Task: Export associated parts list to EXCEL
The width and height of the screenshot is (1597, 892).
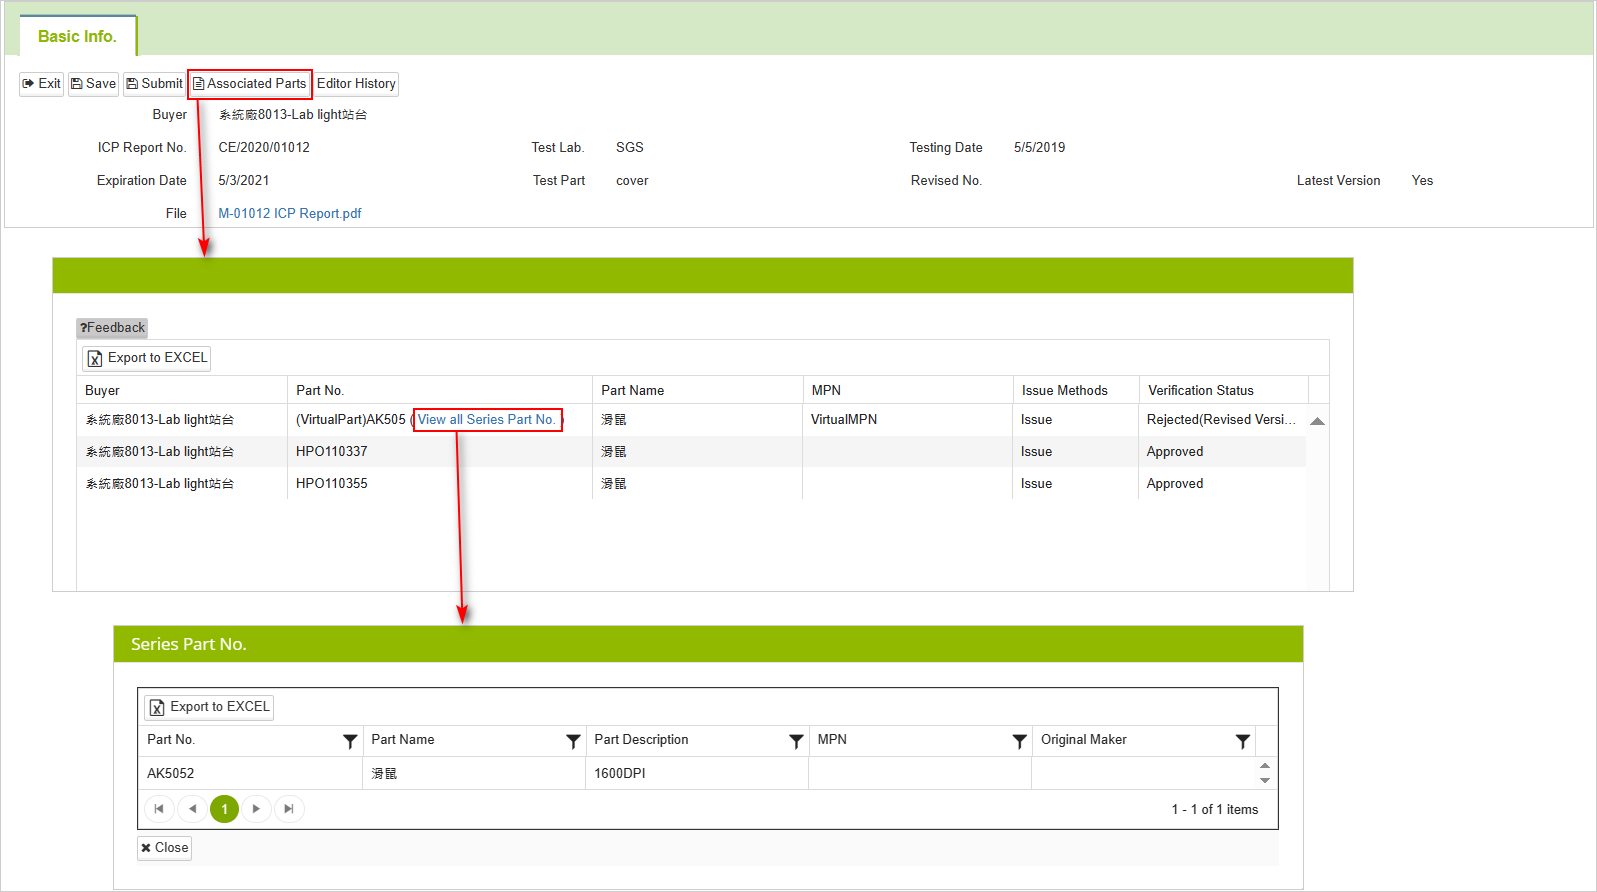Action: (x=147, y=358)
